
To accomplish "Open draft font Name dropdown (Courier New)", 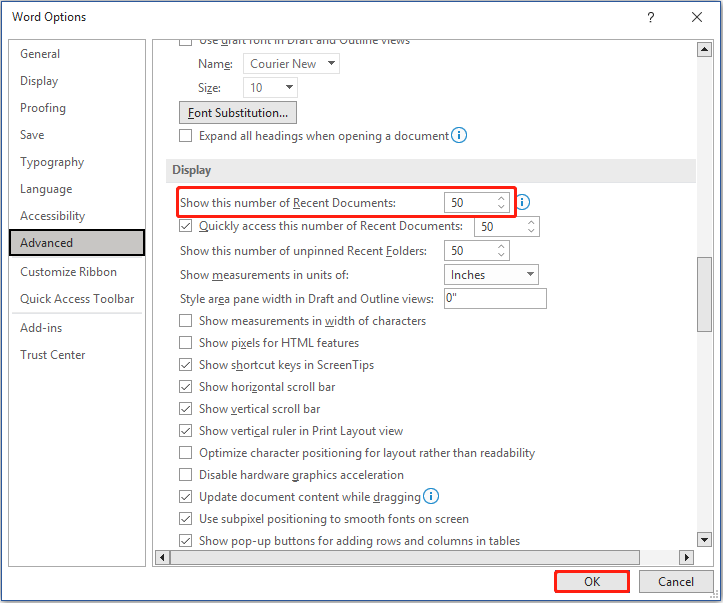I will (x=291, y=64).
